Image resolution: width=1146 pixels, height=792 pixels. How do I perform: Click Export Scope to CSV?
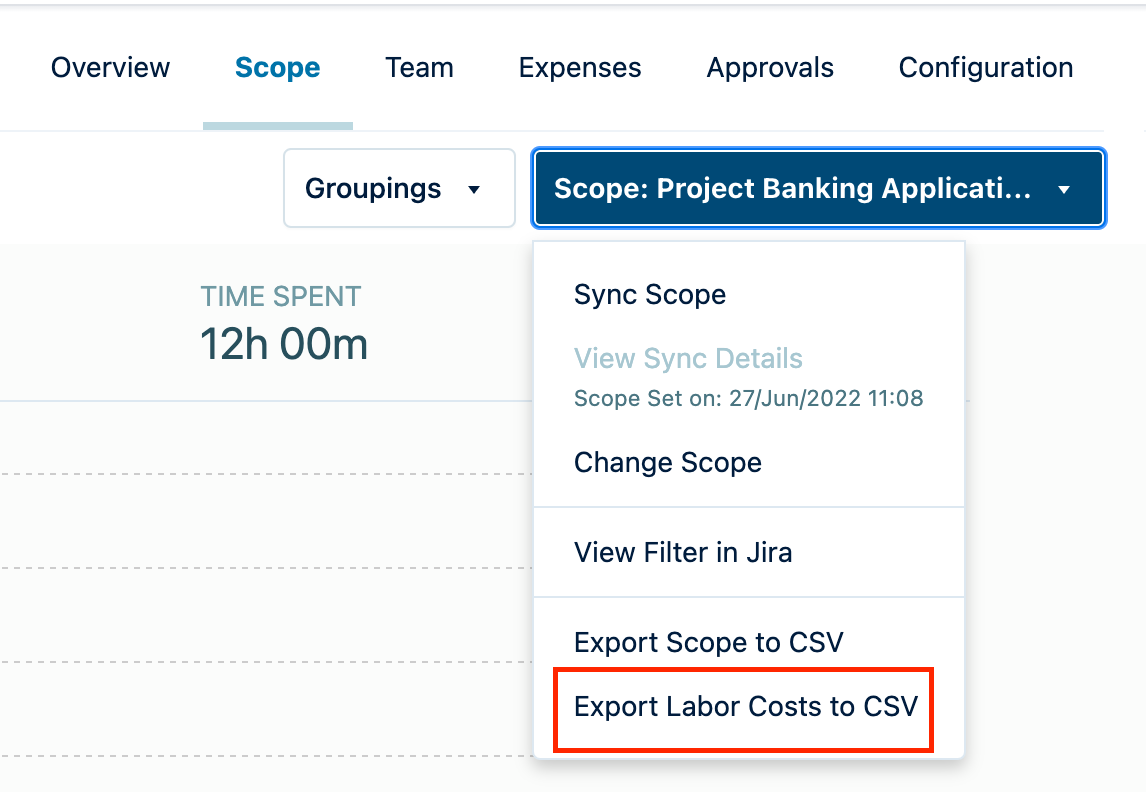click(x=709, y=642)
